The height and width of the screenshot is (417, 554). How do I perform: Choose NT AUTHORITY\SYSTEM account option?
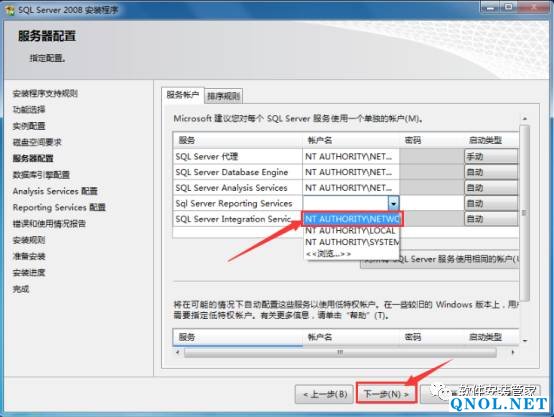(x=352, y=242)
